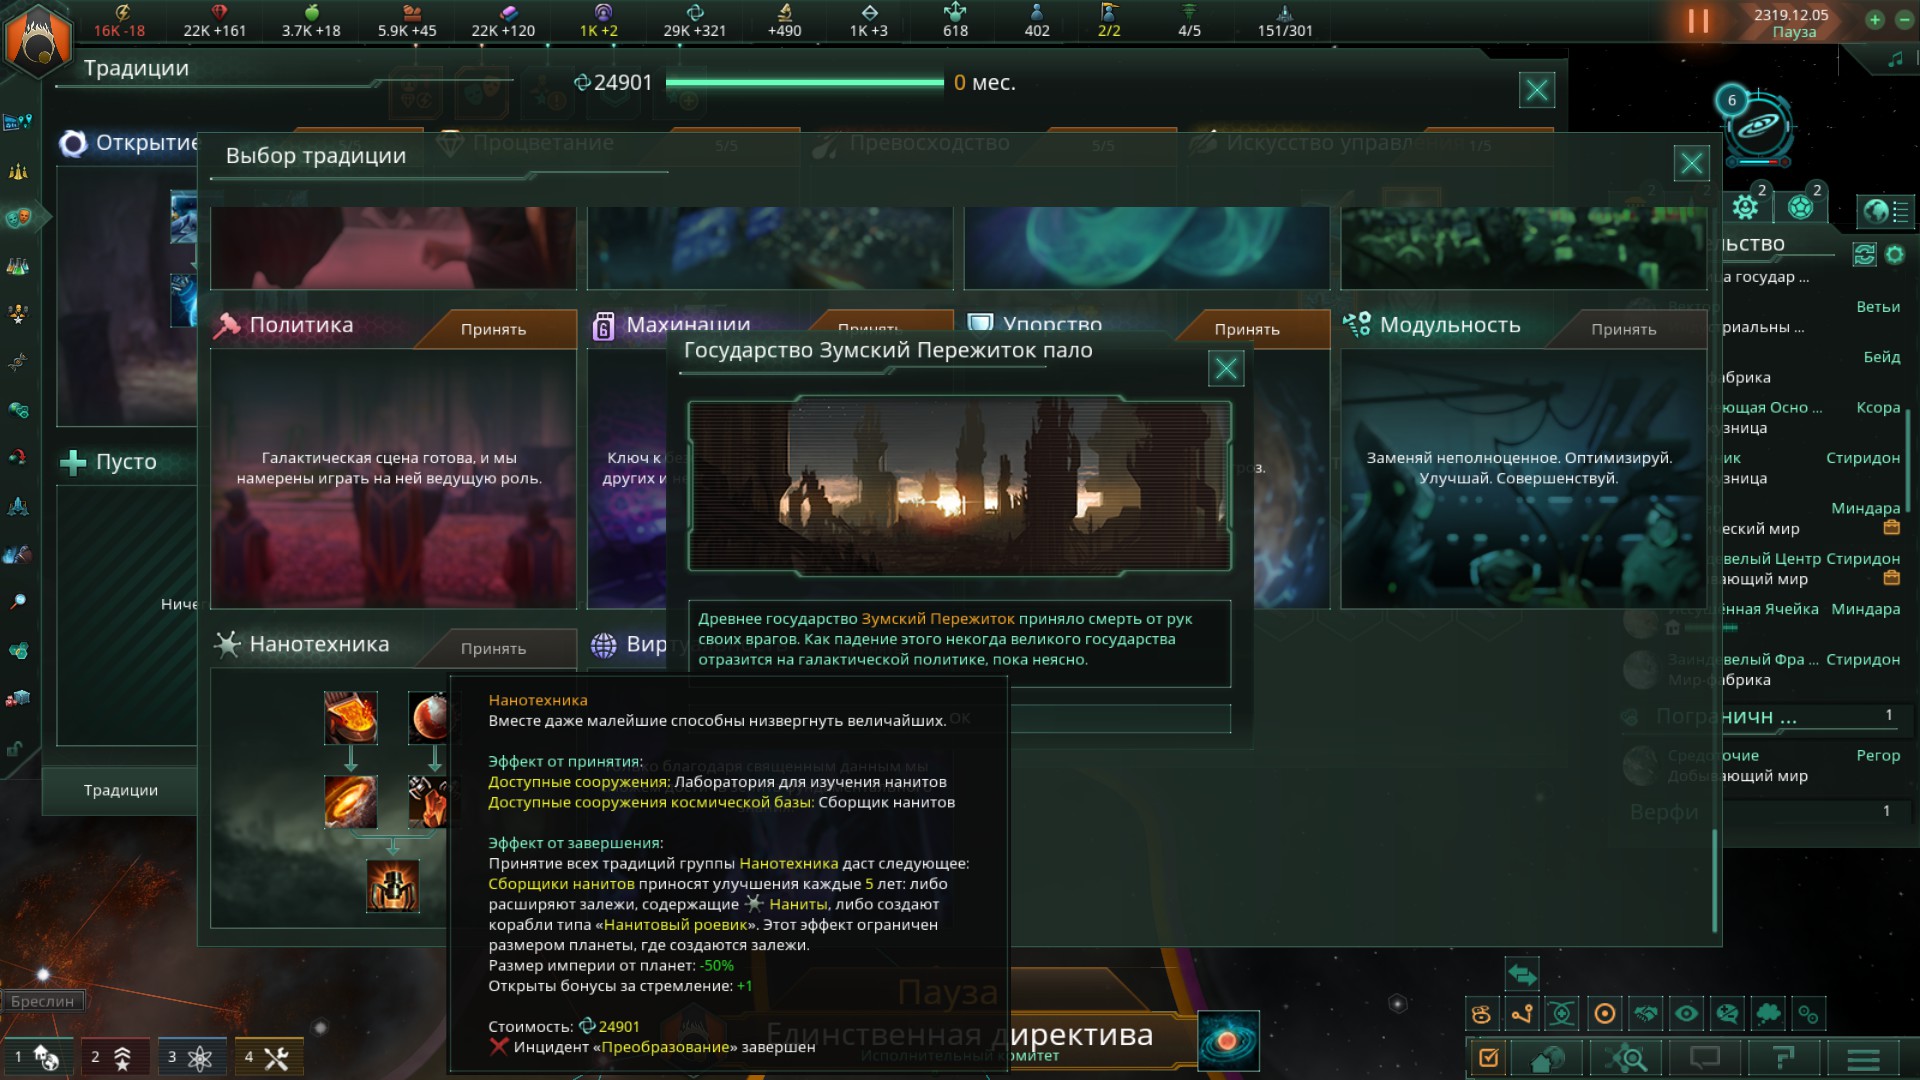Go to the home planet icon in the bottom bar
The image size is (1920, 1080).
tap(1549, 1057)
